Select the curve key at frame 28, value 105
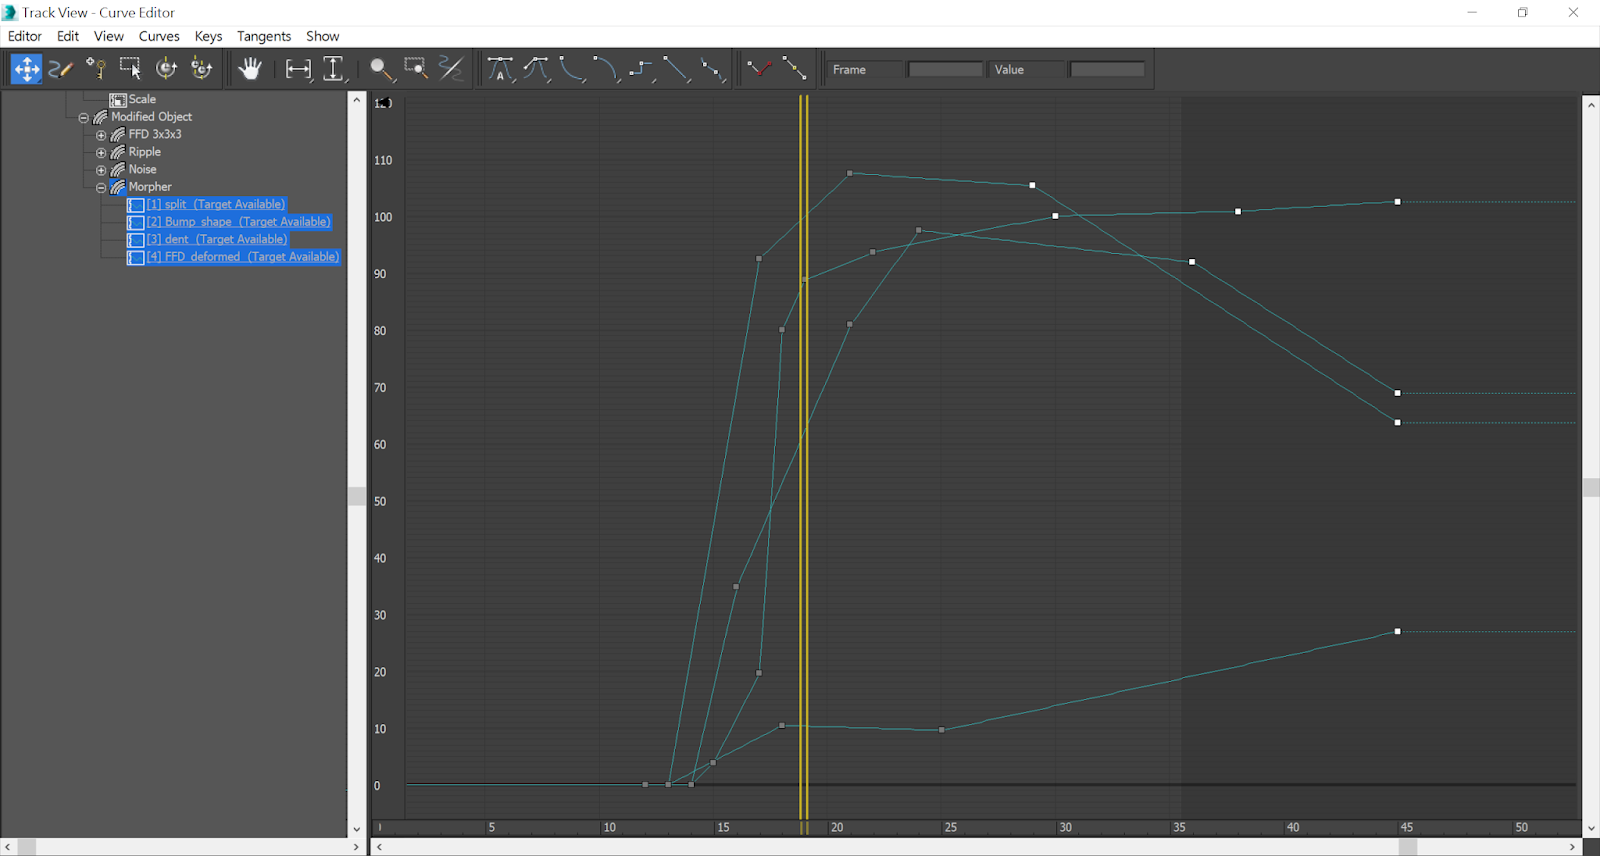 pos(1033,185)
